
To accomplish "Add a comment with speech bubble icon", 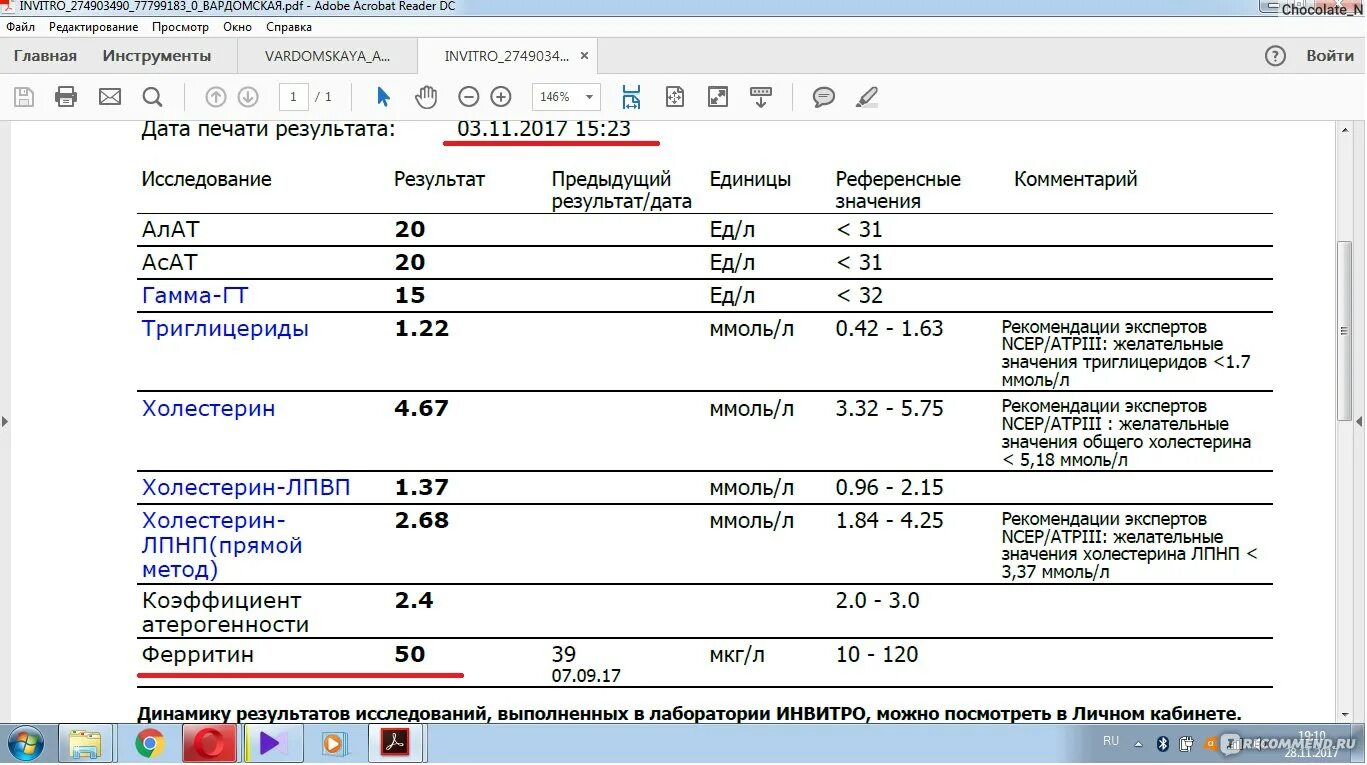I will click(x=824, y=97).
